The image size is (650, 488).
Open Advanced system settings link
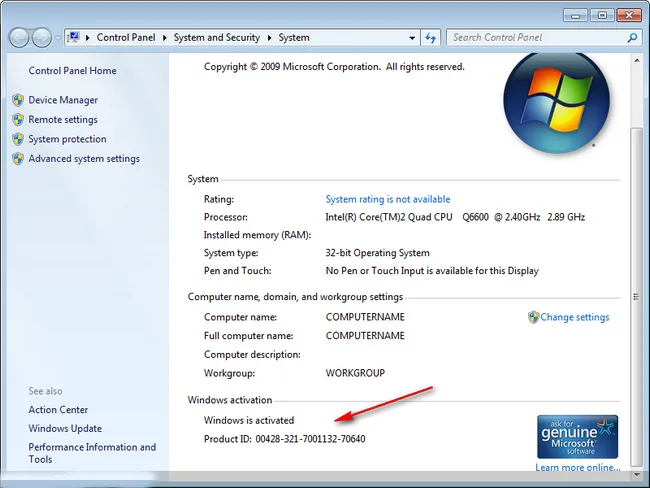click(x=84, y=158)
